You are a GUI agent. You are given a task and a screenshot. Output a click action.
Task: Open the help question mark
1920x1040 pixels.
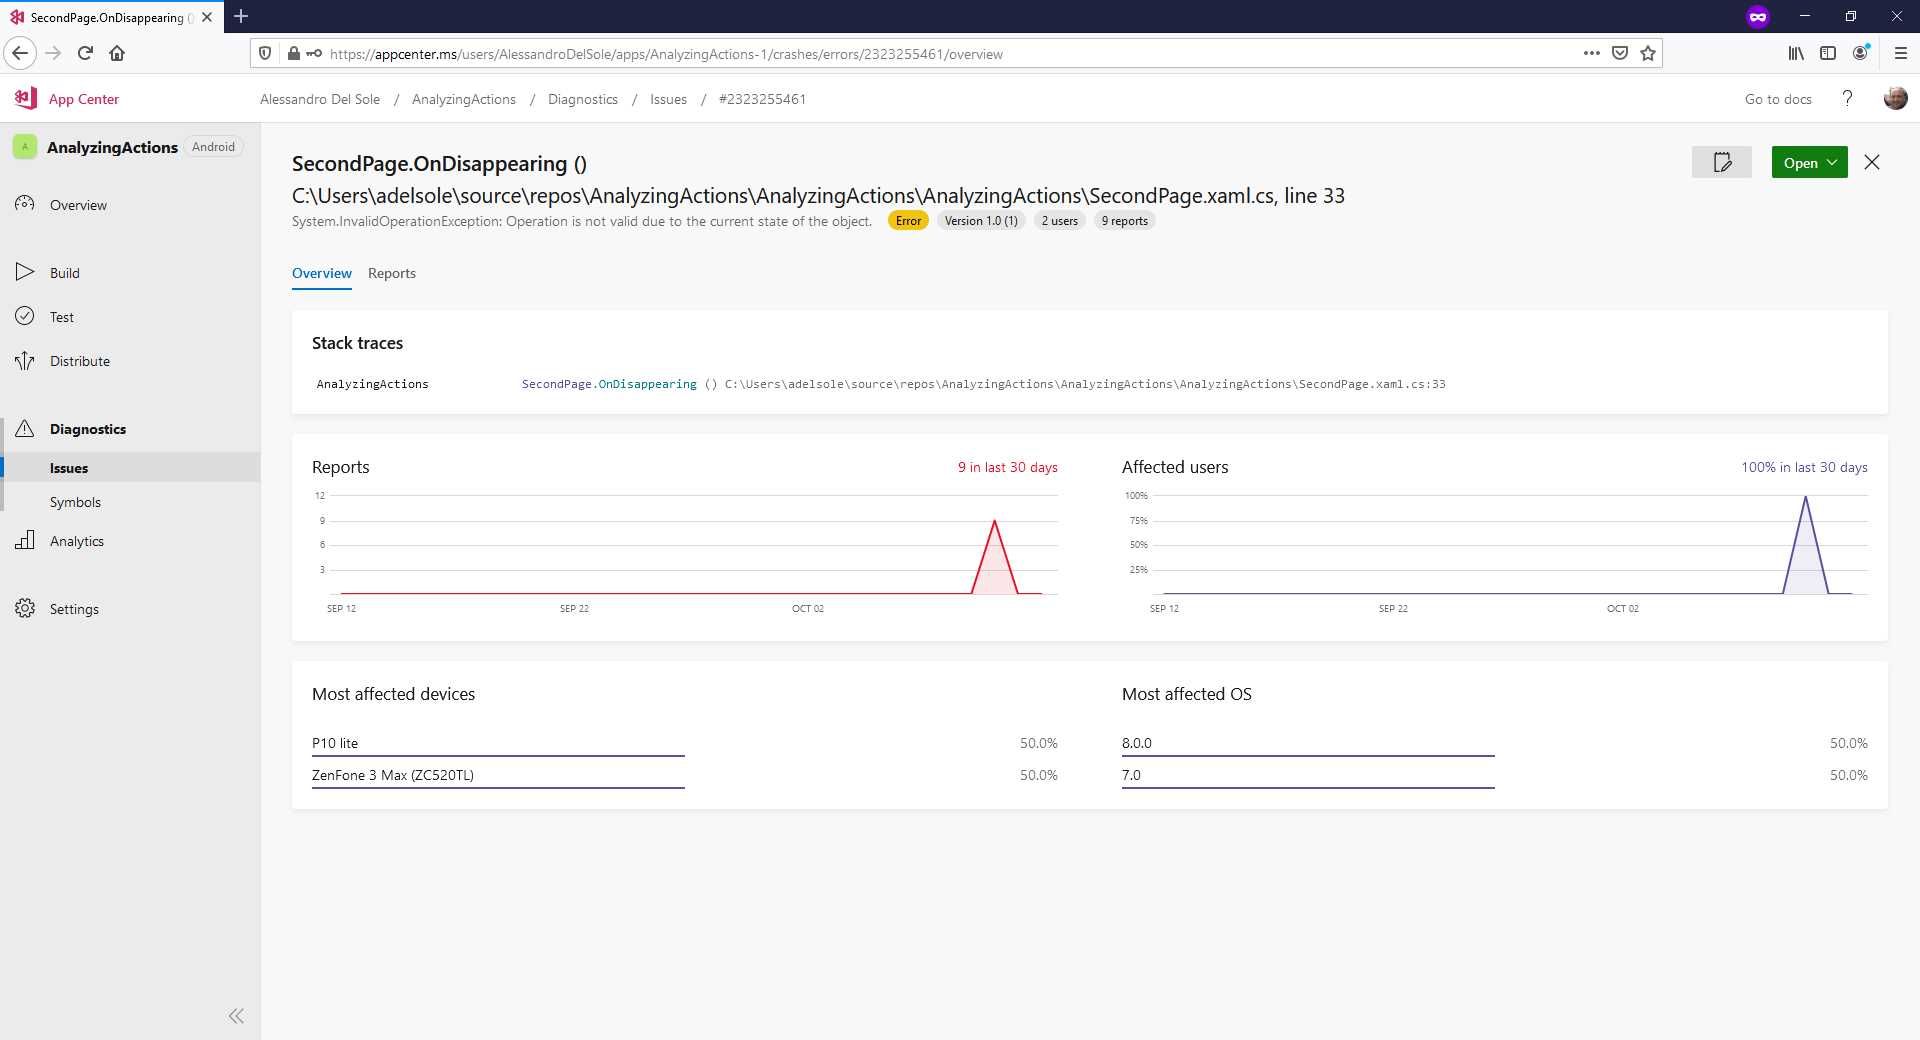[1848, 98]
